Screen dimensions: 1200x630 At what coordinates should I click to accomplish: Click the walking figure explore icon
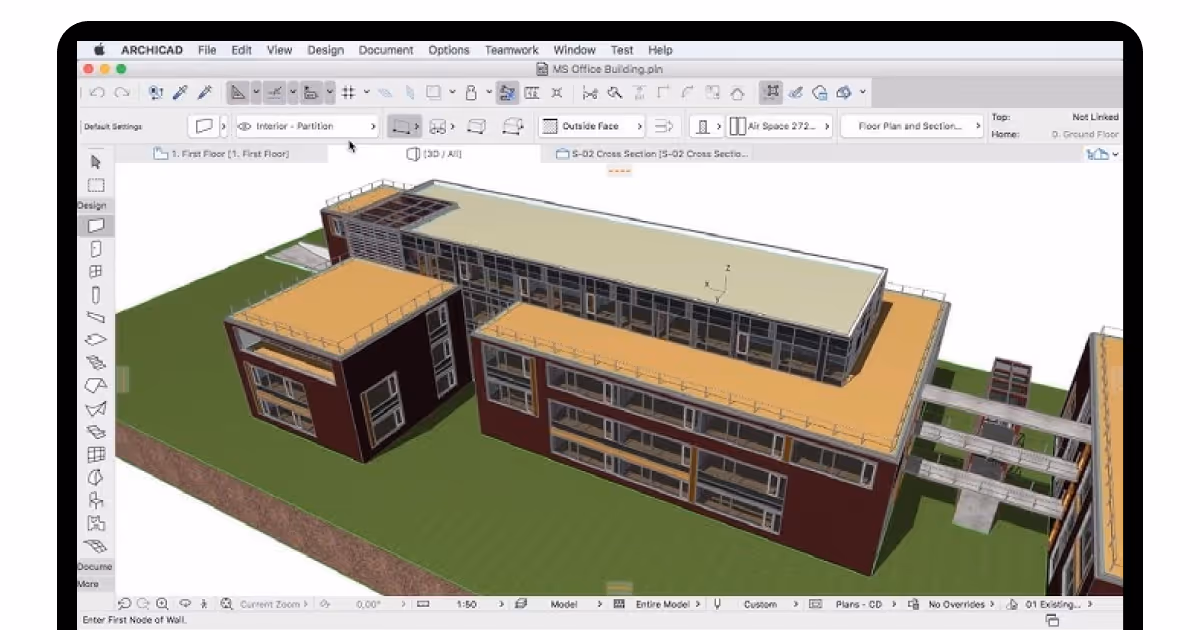pos(205,604)
